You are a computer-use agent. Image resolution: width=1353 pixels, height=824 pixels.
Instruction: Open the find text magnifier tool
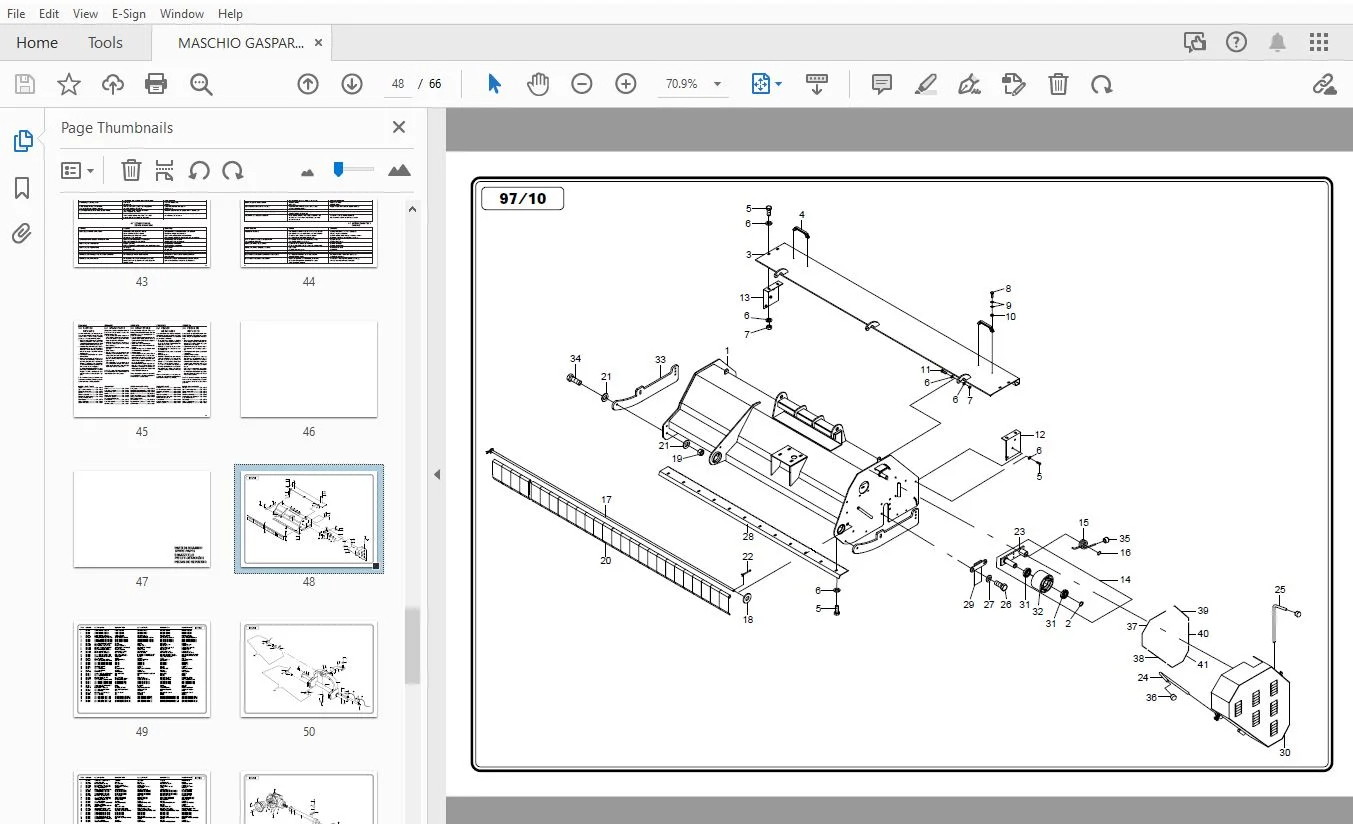point(201,84)
